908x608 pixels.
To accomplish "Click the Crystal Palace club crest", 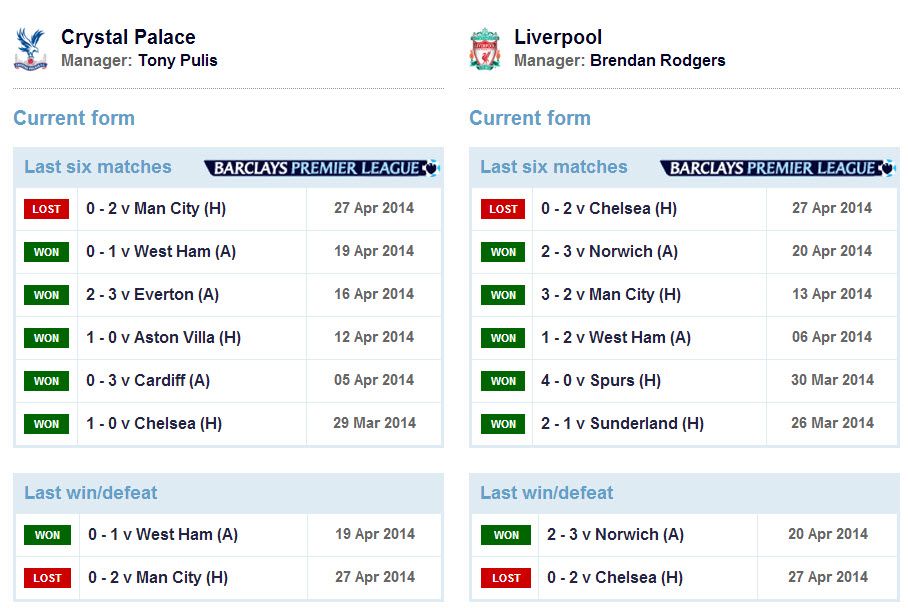I will coord(30,49).
